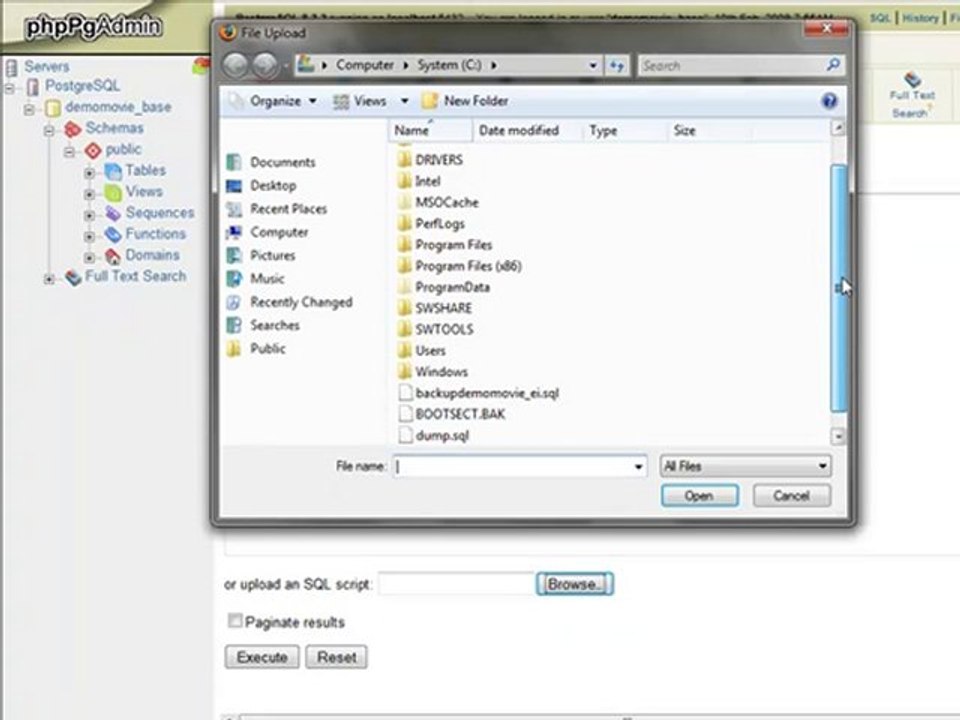Collapse the demomovie_base tree node
The height and width of the screenshot is (720, 960).
[x=29, y=110]
